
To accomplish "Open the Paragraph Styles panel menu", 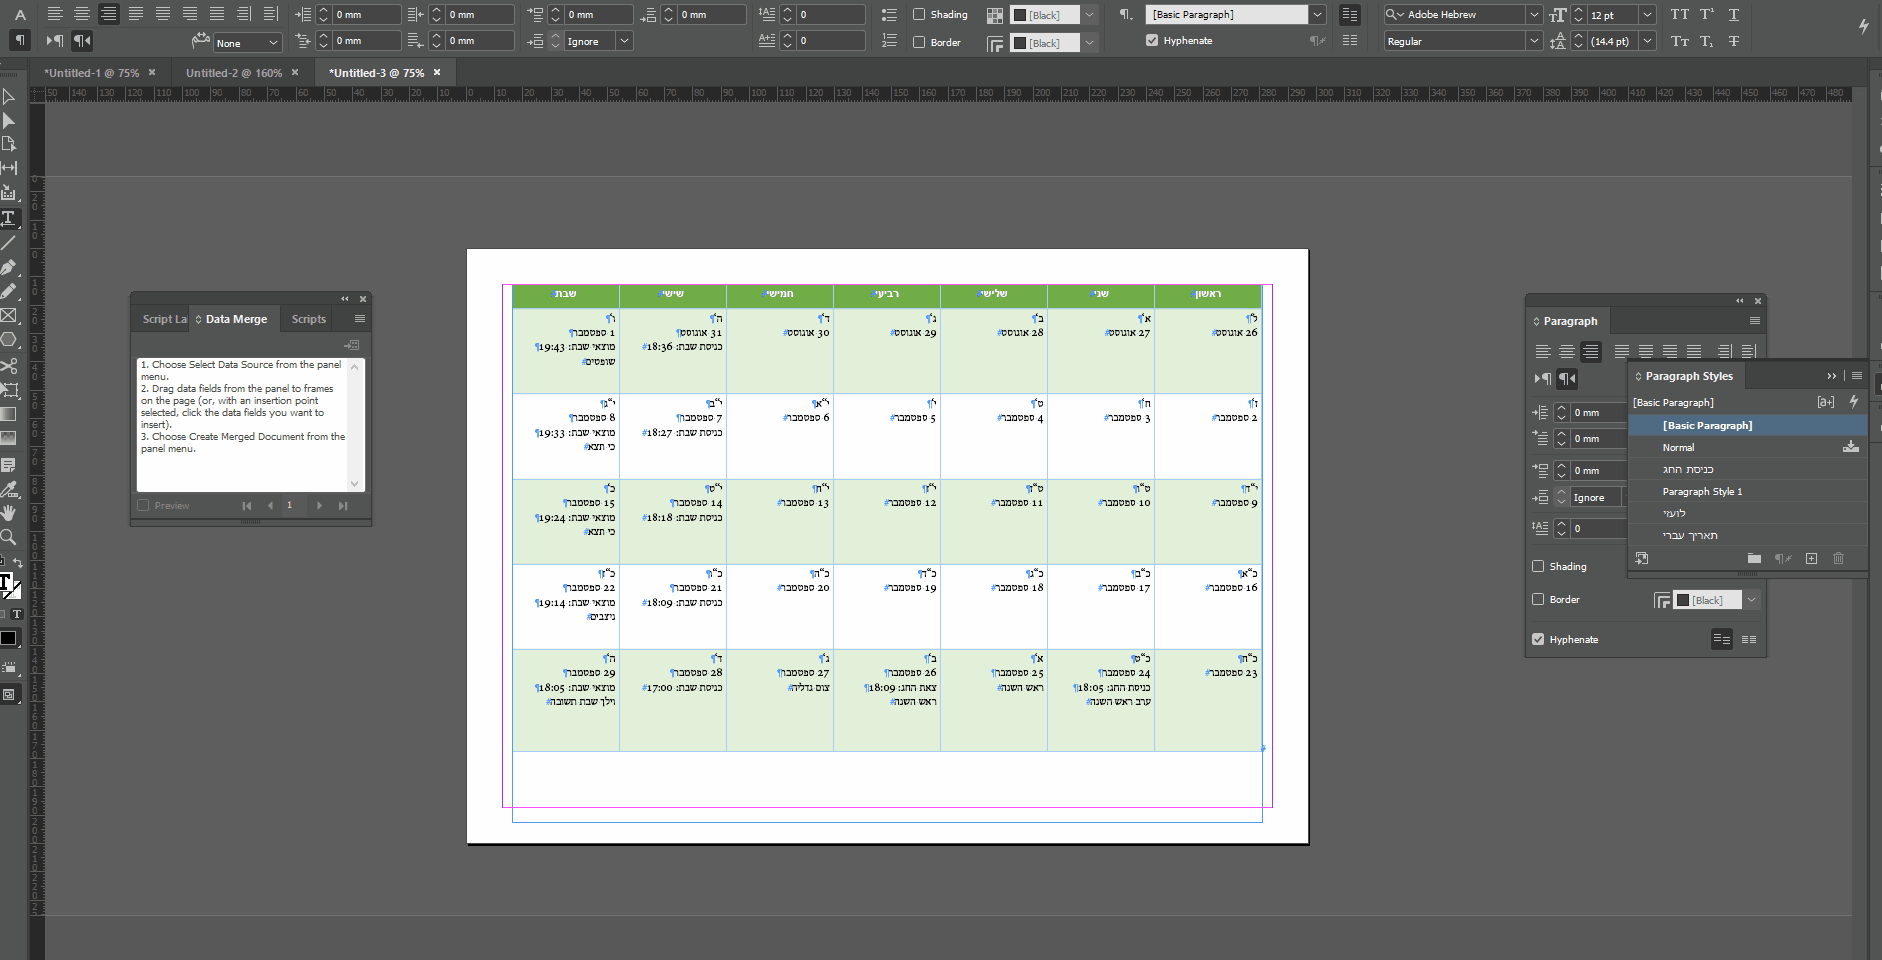I will pos(1857,376).
